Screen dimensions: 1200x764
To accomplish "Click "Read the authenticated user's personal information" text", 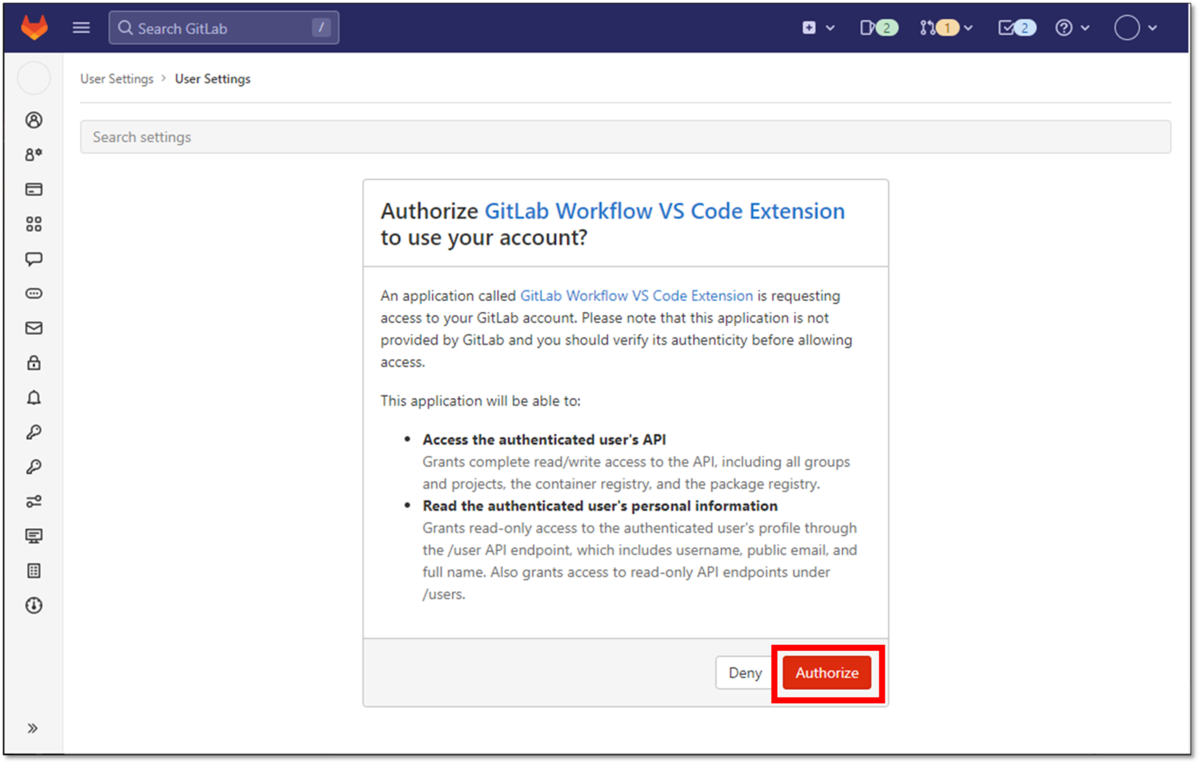I will (x=600, y=506).
